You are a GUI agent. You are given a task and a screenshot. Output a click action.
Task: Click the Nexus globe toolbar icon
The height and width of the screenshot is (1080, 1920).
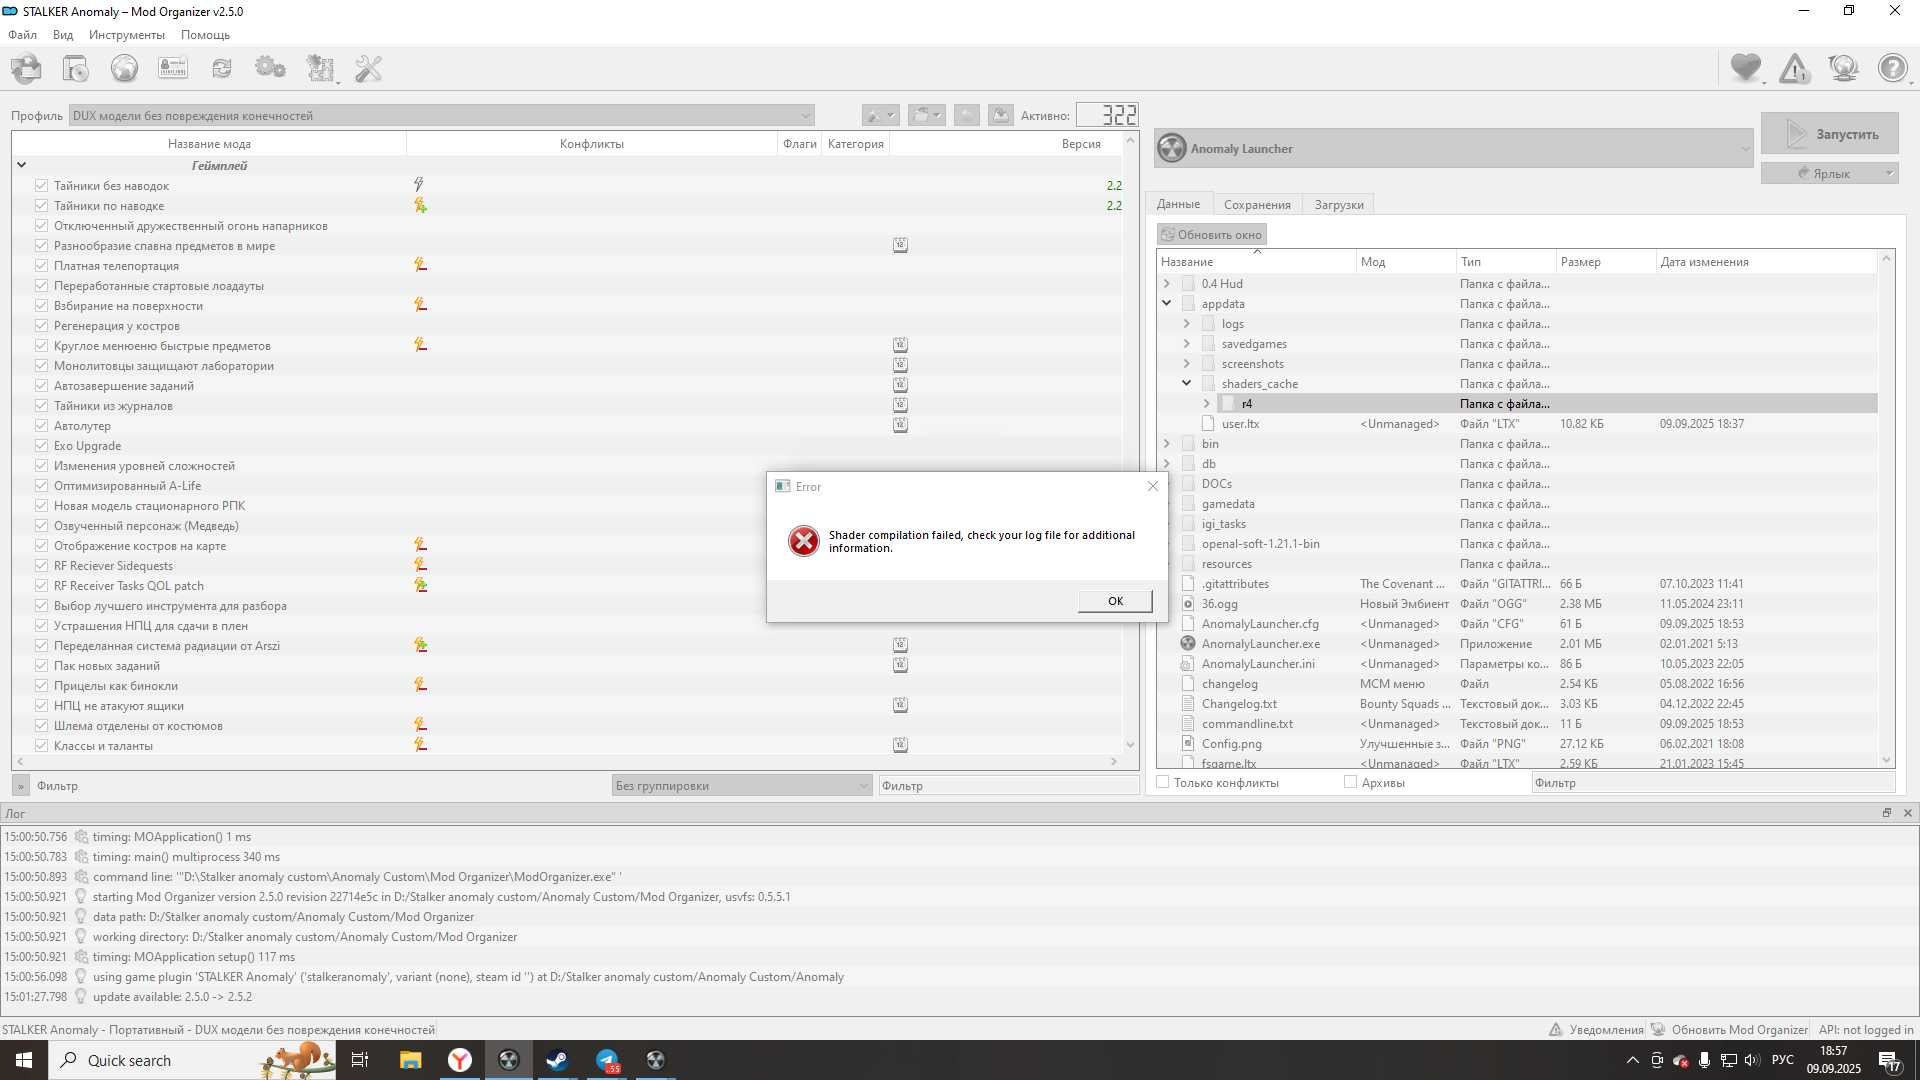pos(124,69)
